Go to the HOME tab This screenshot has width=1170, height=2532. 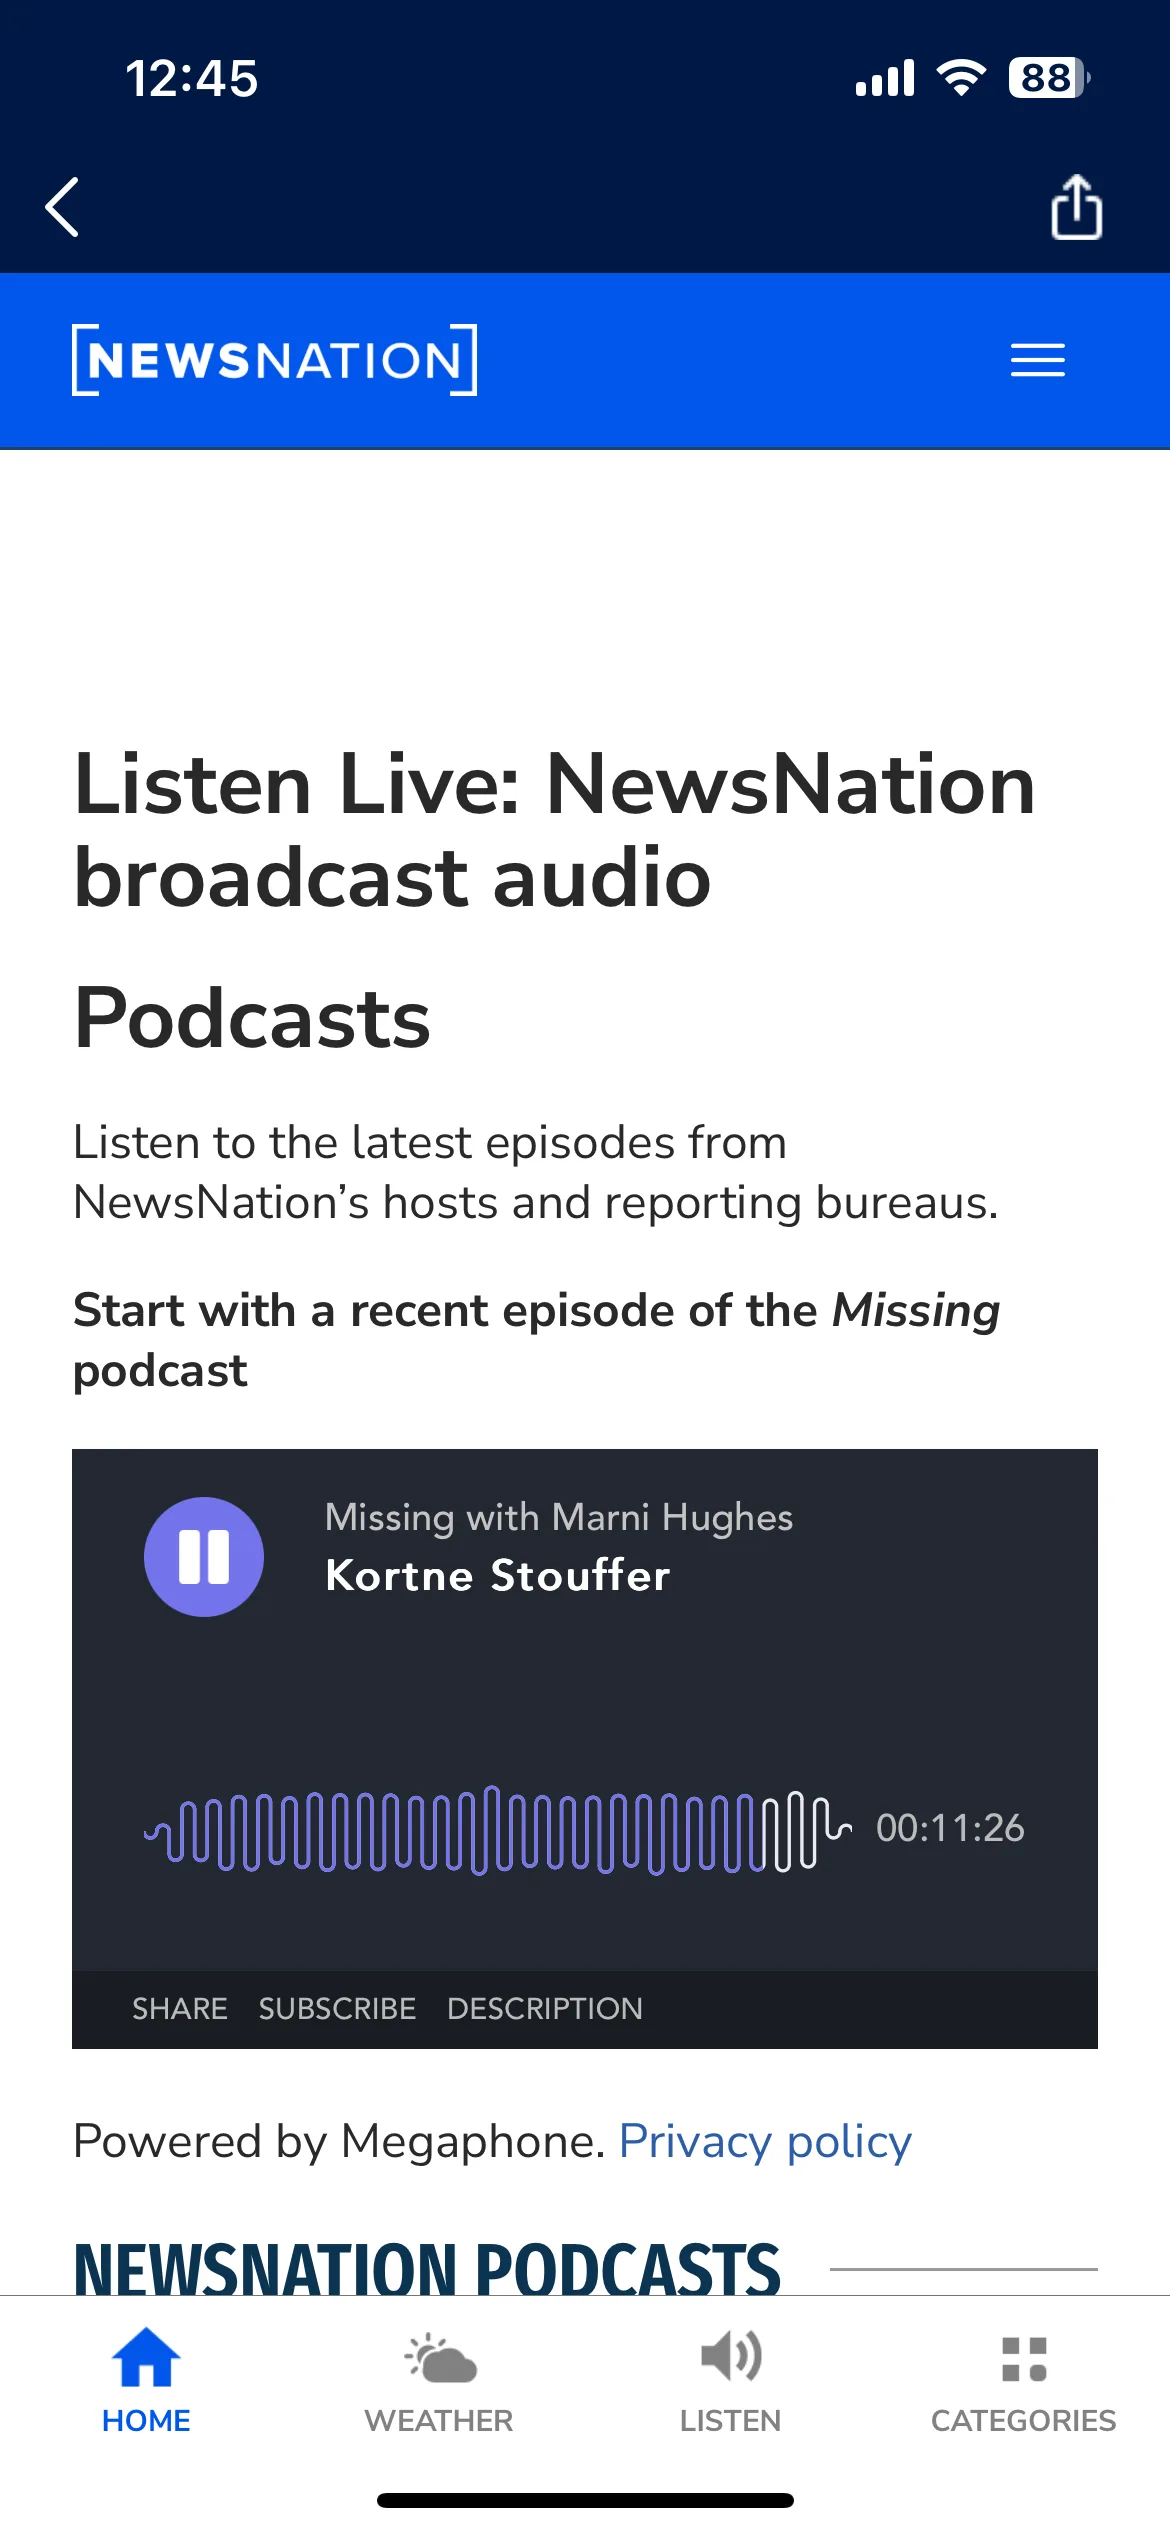(x=146, y=2380)
